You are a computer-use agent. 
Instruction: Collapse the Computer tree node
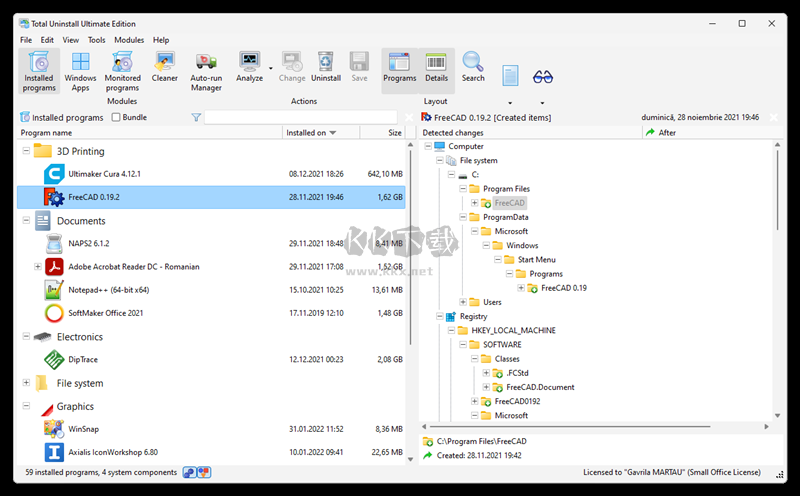click(x=428, y=146)
